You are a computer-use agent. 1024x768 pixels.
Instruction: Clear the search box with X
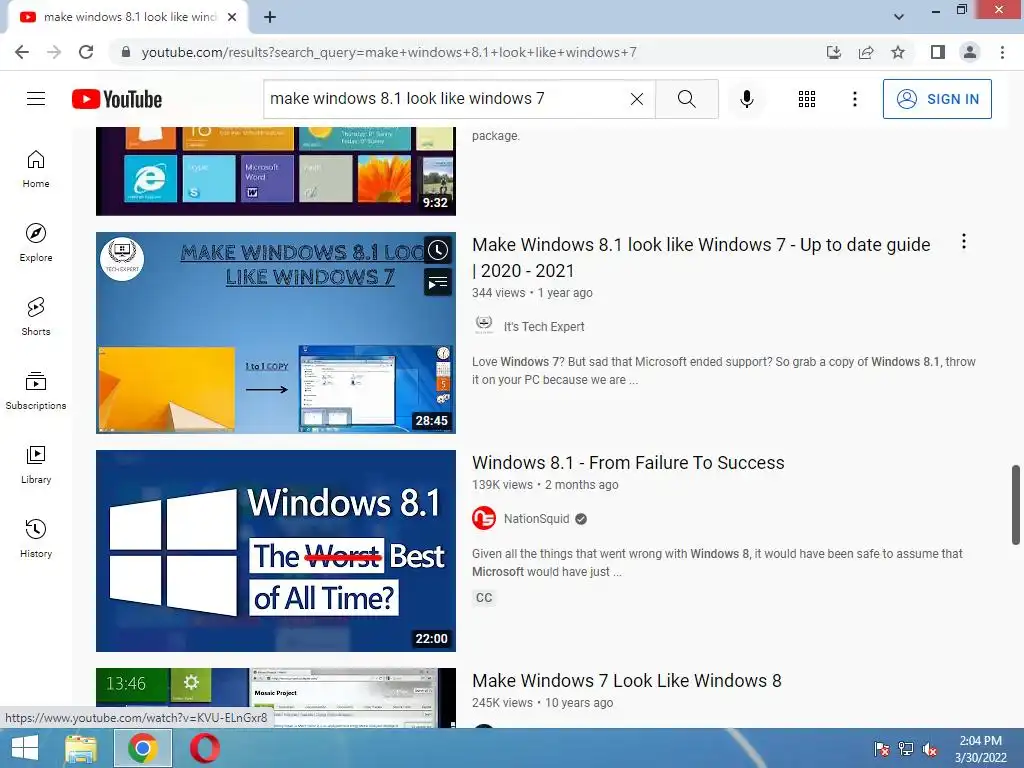click(x=637, y=99)
